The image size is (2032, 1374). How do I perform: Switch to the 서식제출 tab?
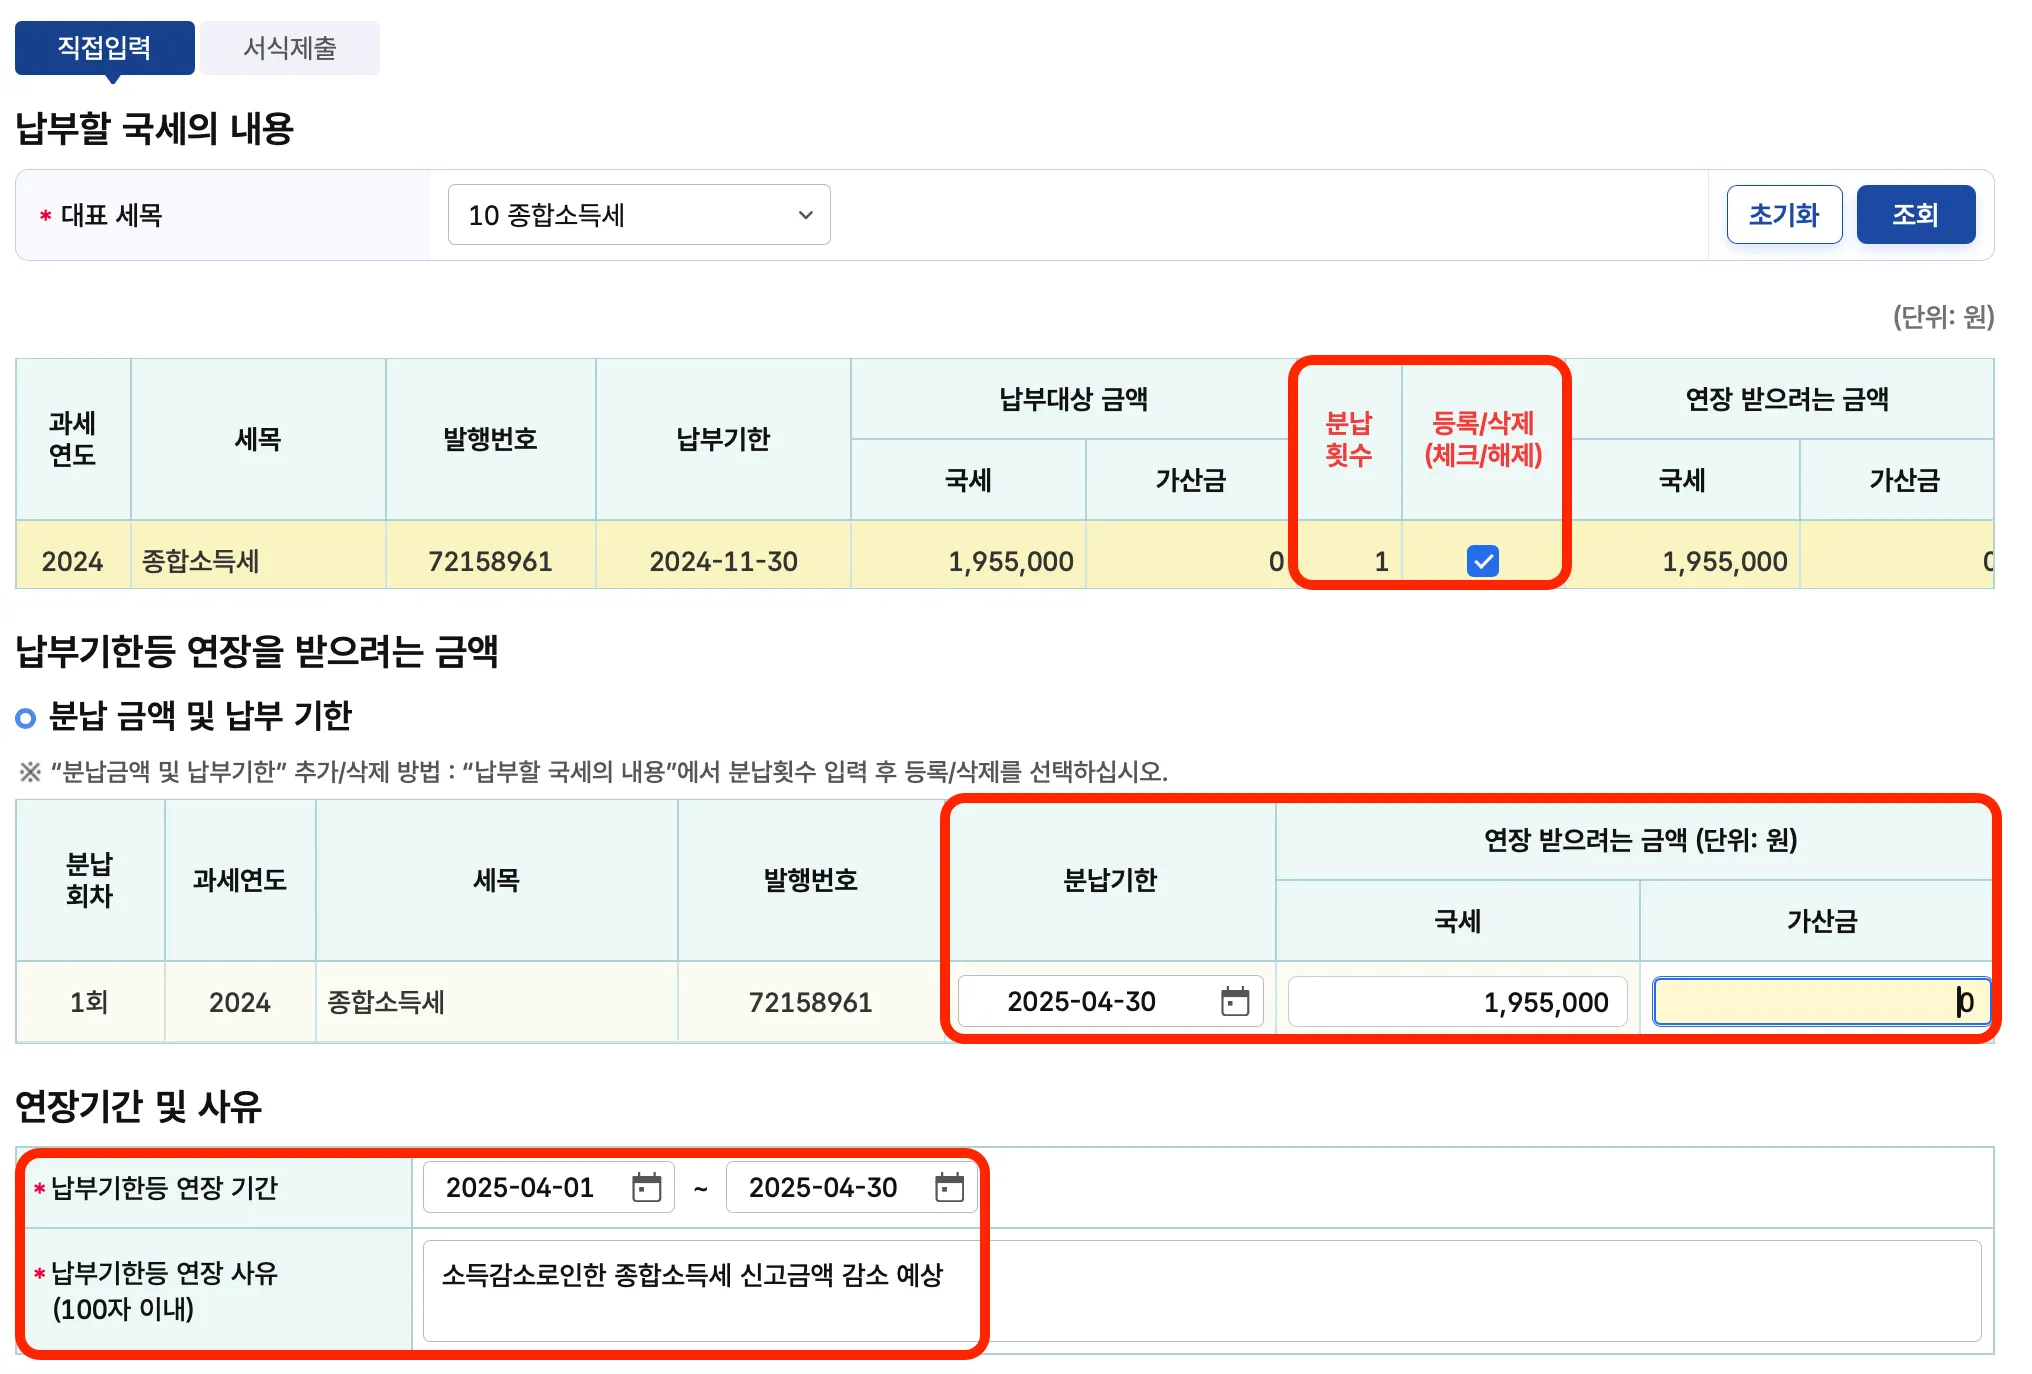(x=289, y=46)
